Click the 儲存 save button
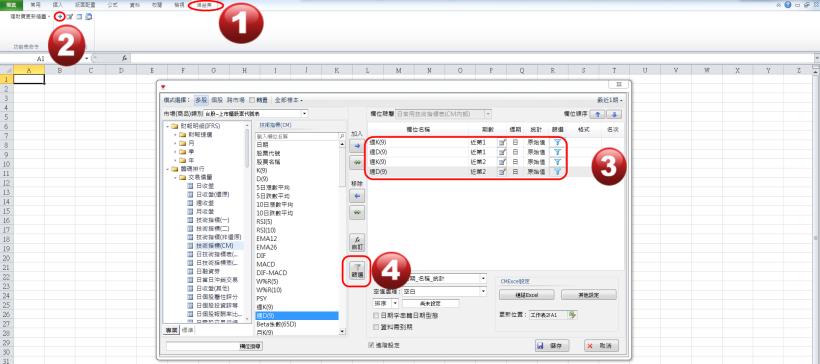The height and width of the screenshot is (364, 820). pos(551,346)
